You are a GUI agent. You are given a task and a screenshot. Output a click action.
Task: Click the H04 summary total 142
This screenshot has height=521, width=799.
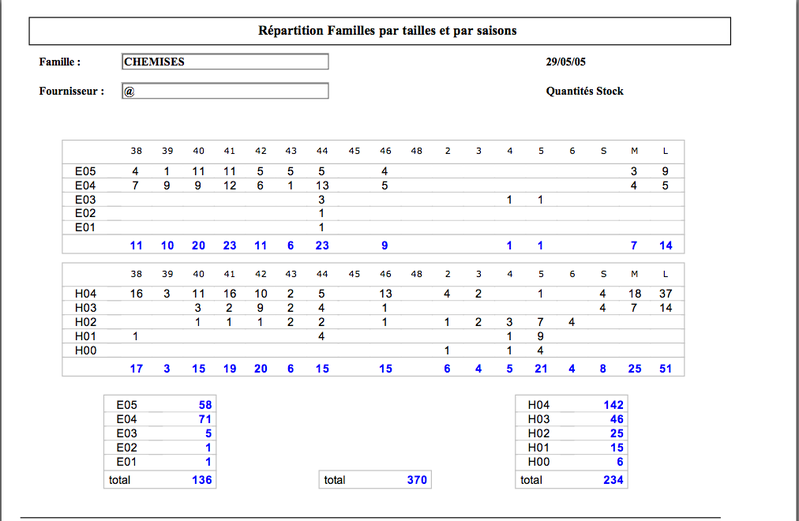coord(614,405)
